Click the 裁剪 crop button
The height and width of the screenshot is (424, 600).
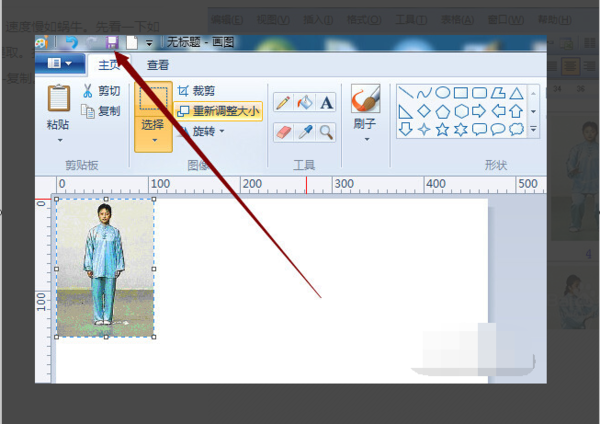(196, 91)
